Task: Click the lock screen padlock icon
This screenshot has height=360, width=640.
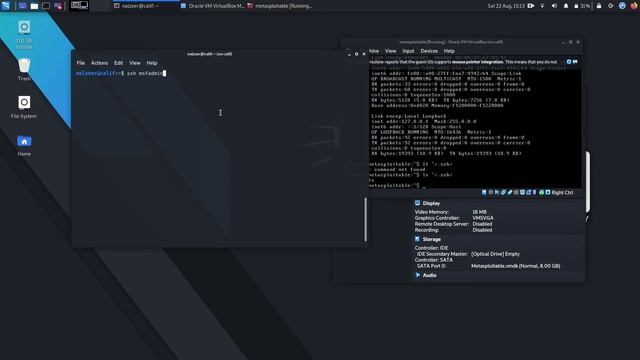Action: pyautogui.click(x=599, y=6)
